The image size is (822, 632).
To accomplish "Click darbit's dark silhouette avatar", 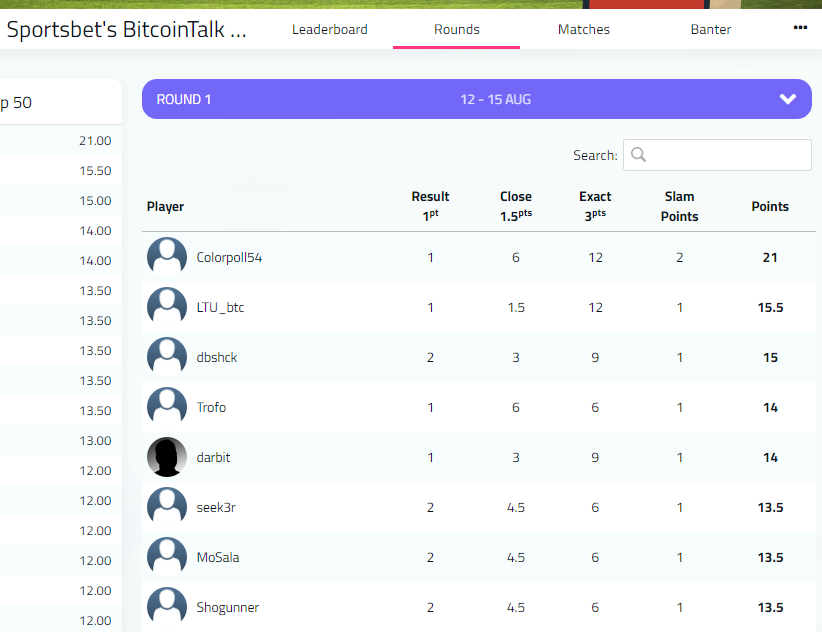I will click(x=167, y=457).
